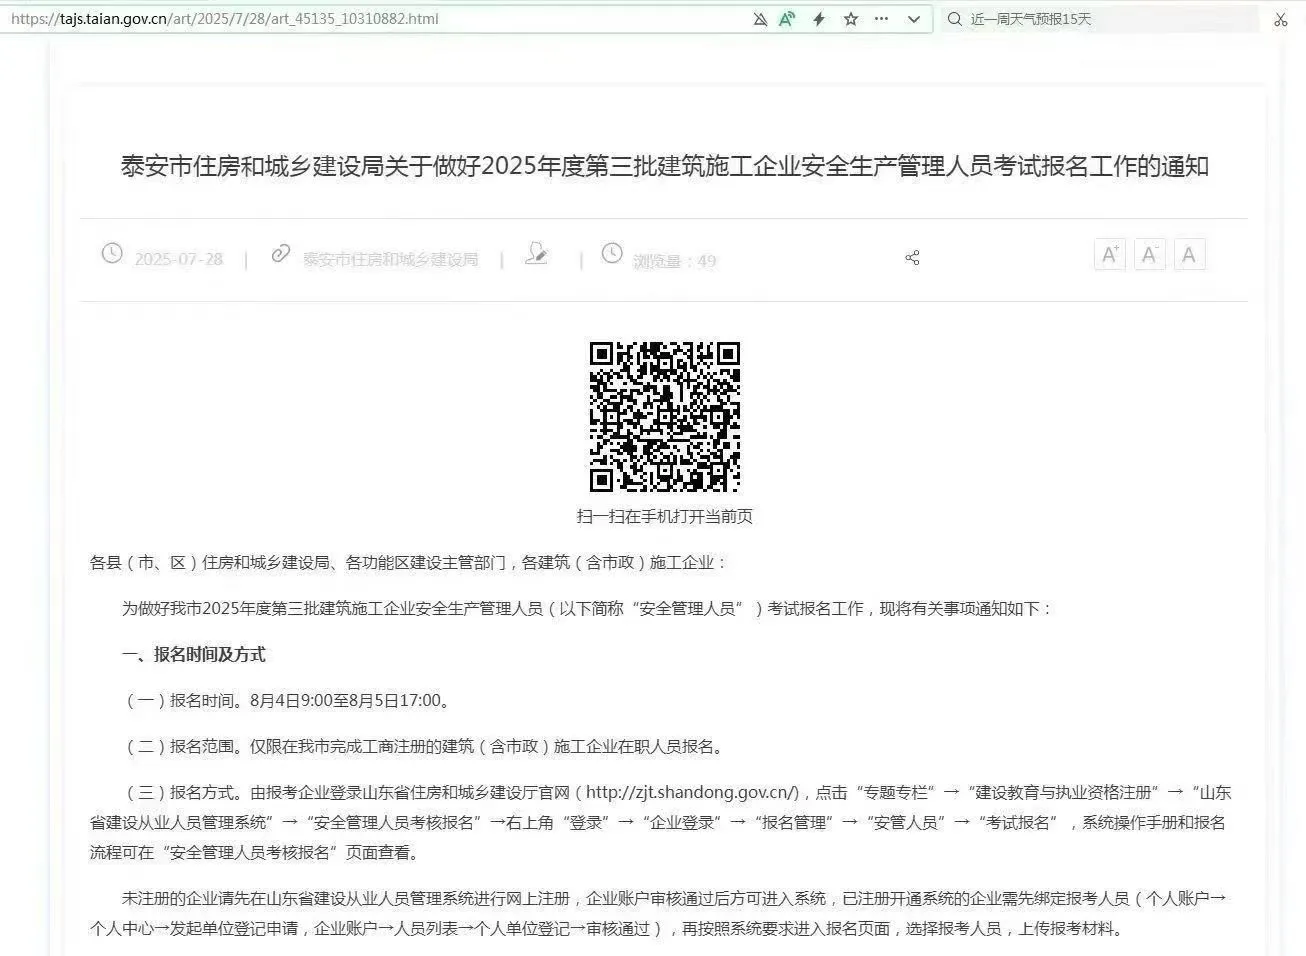Activate the read aloud icon
Viewport: 1306px width, 956px height.
(788, 19)
